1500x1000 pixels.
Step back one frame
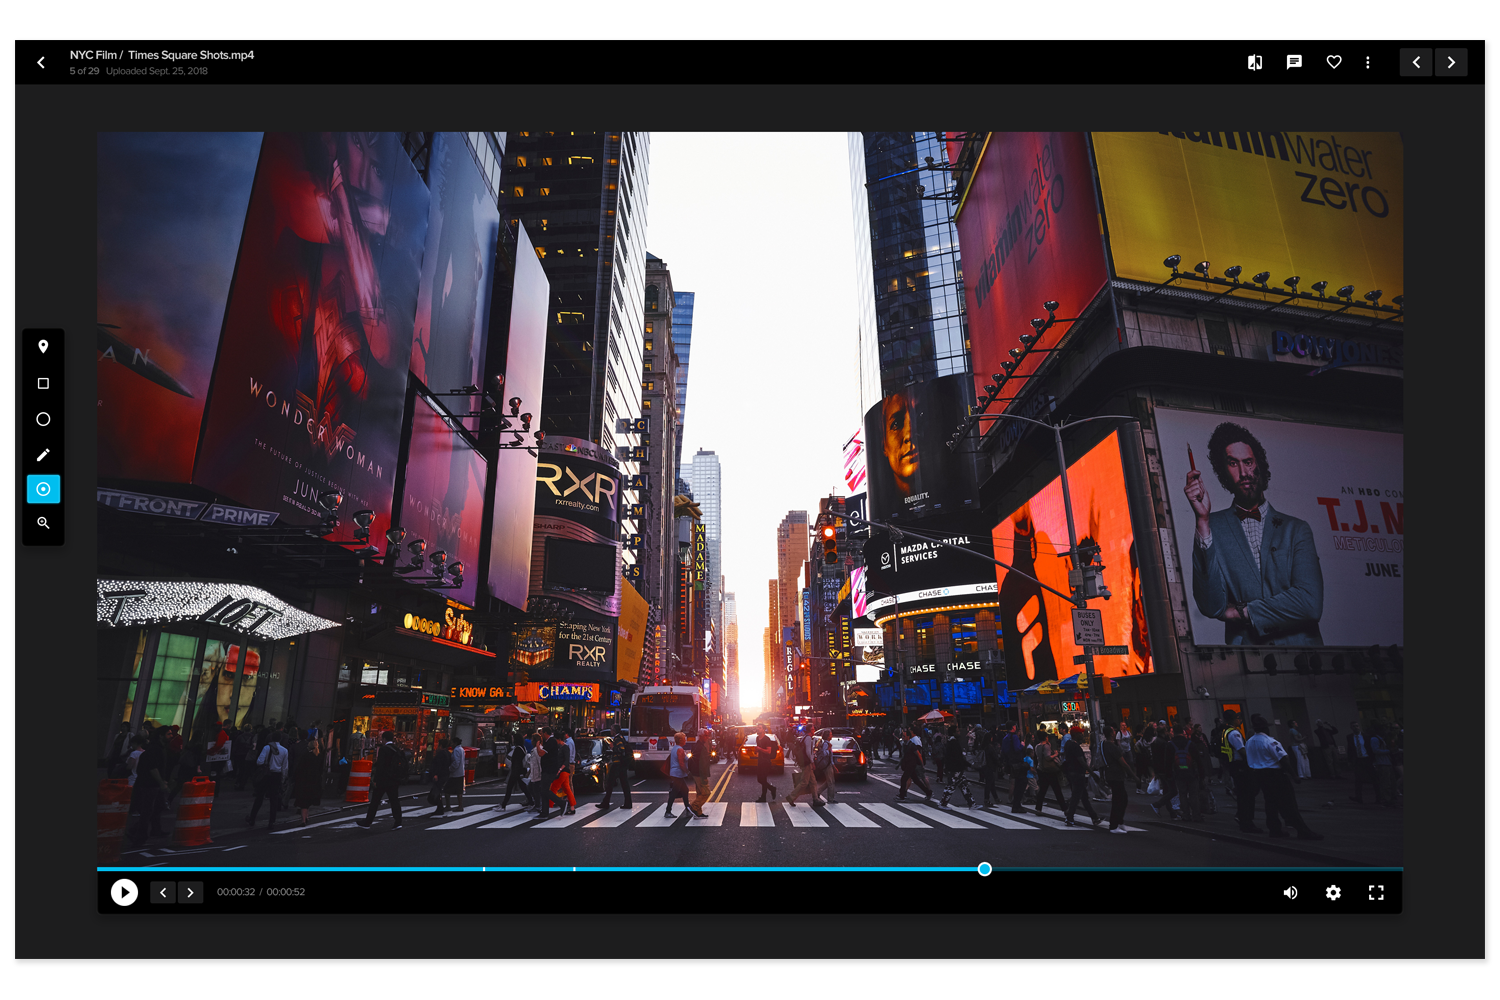(163, 892)
